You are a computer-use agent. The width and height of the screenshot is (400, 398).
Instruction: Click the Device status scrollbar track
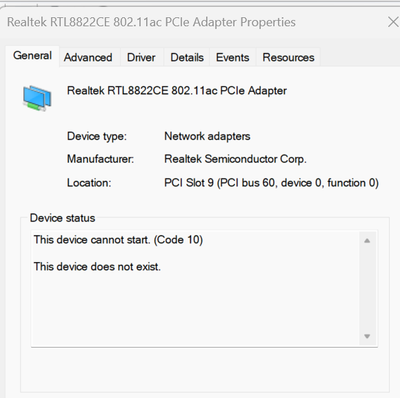(x=367, y=289)
